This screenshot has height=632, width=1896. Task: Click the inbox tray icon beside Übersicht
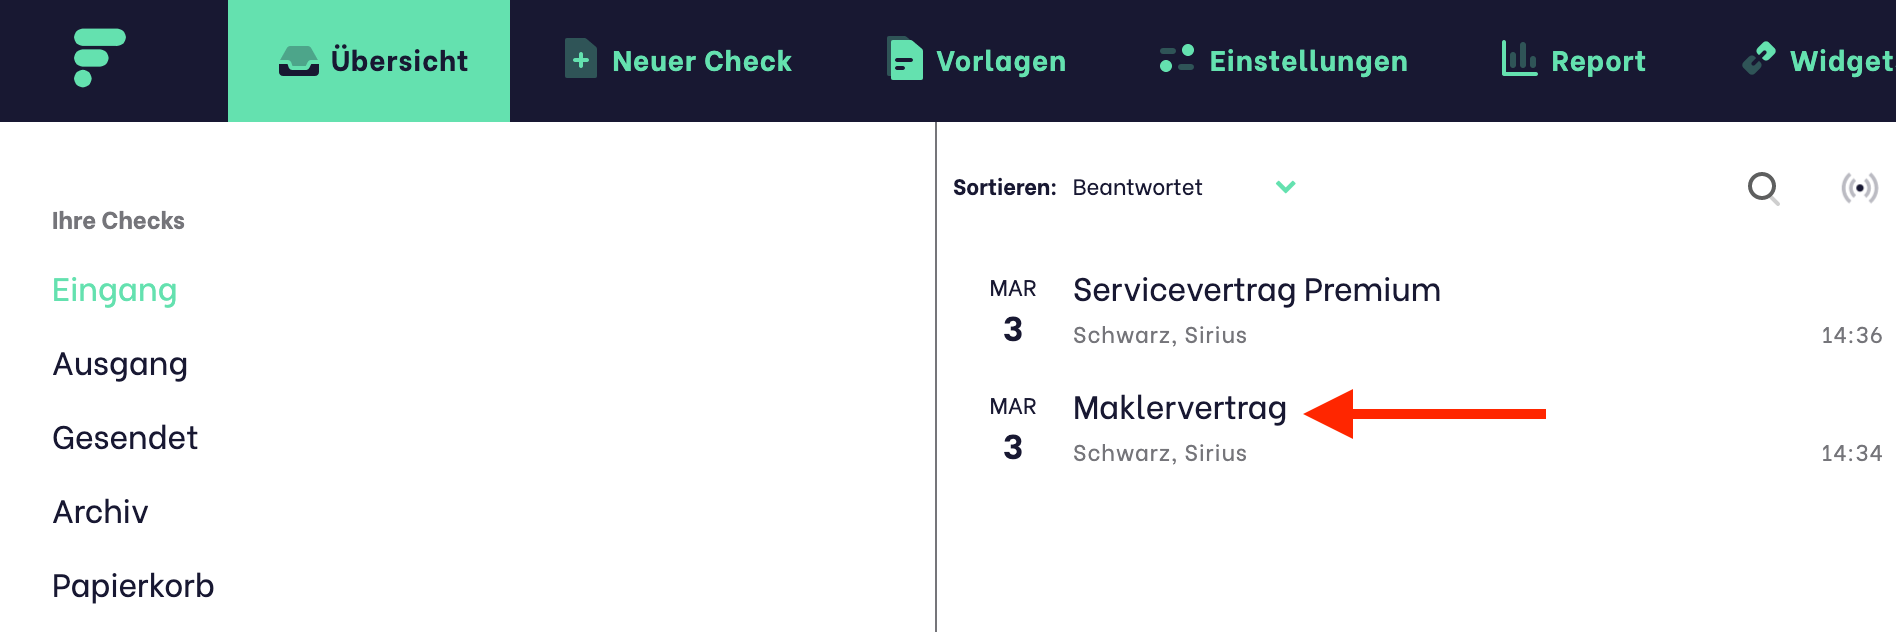298,61
